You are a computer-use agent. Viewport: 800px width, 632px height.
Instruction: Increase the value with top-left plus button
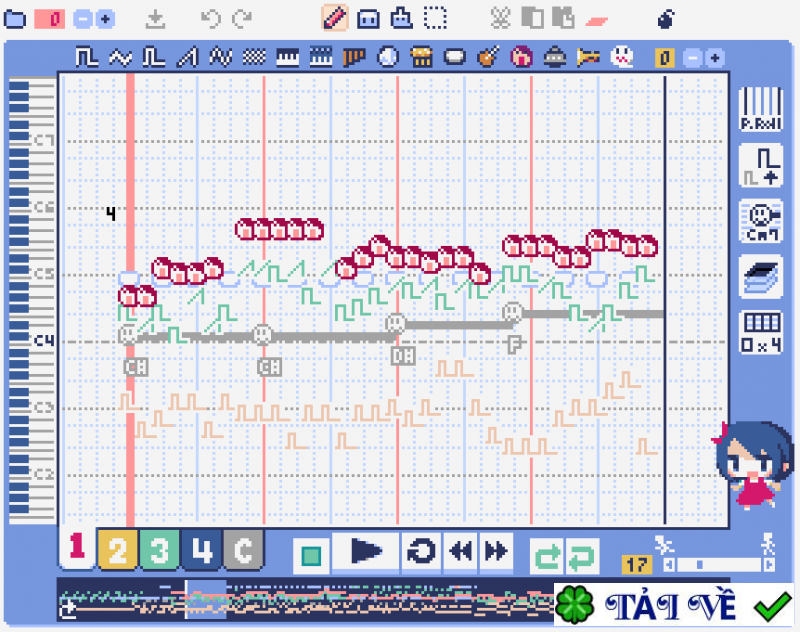coord(105,19)
